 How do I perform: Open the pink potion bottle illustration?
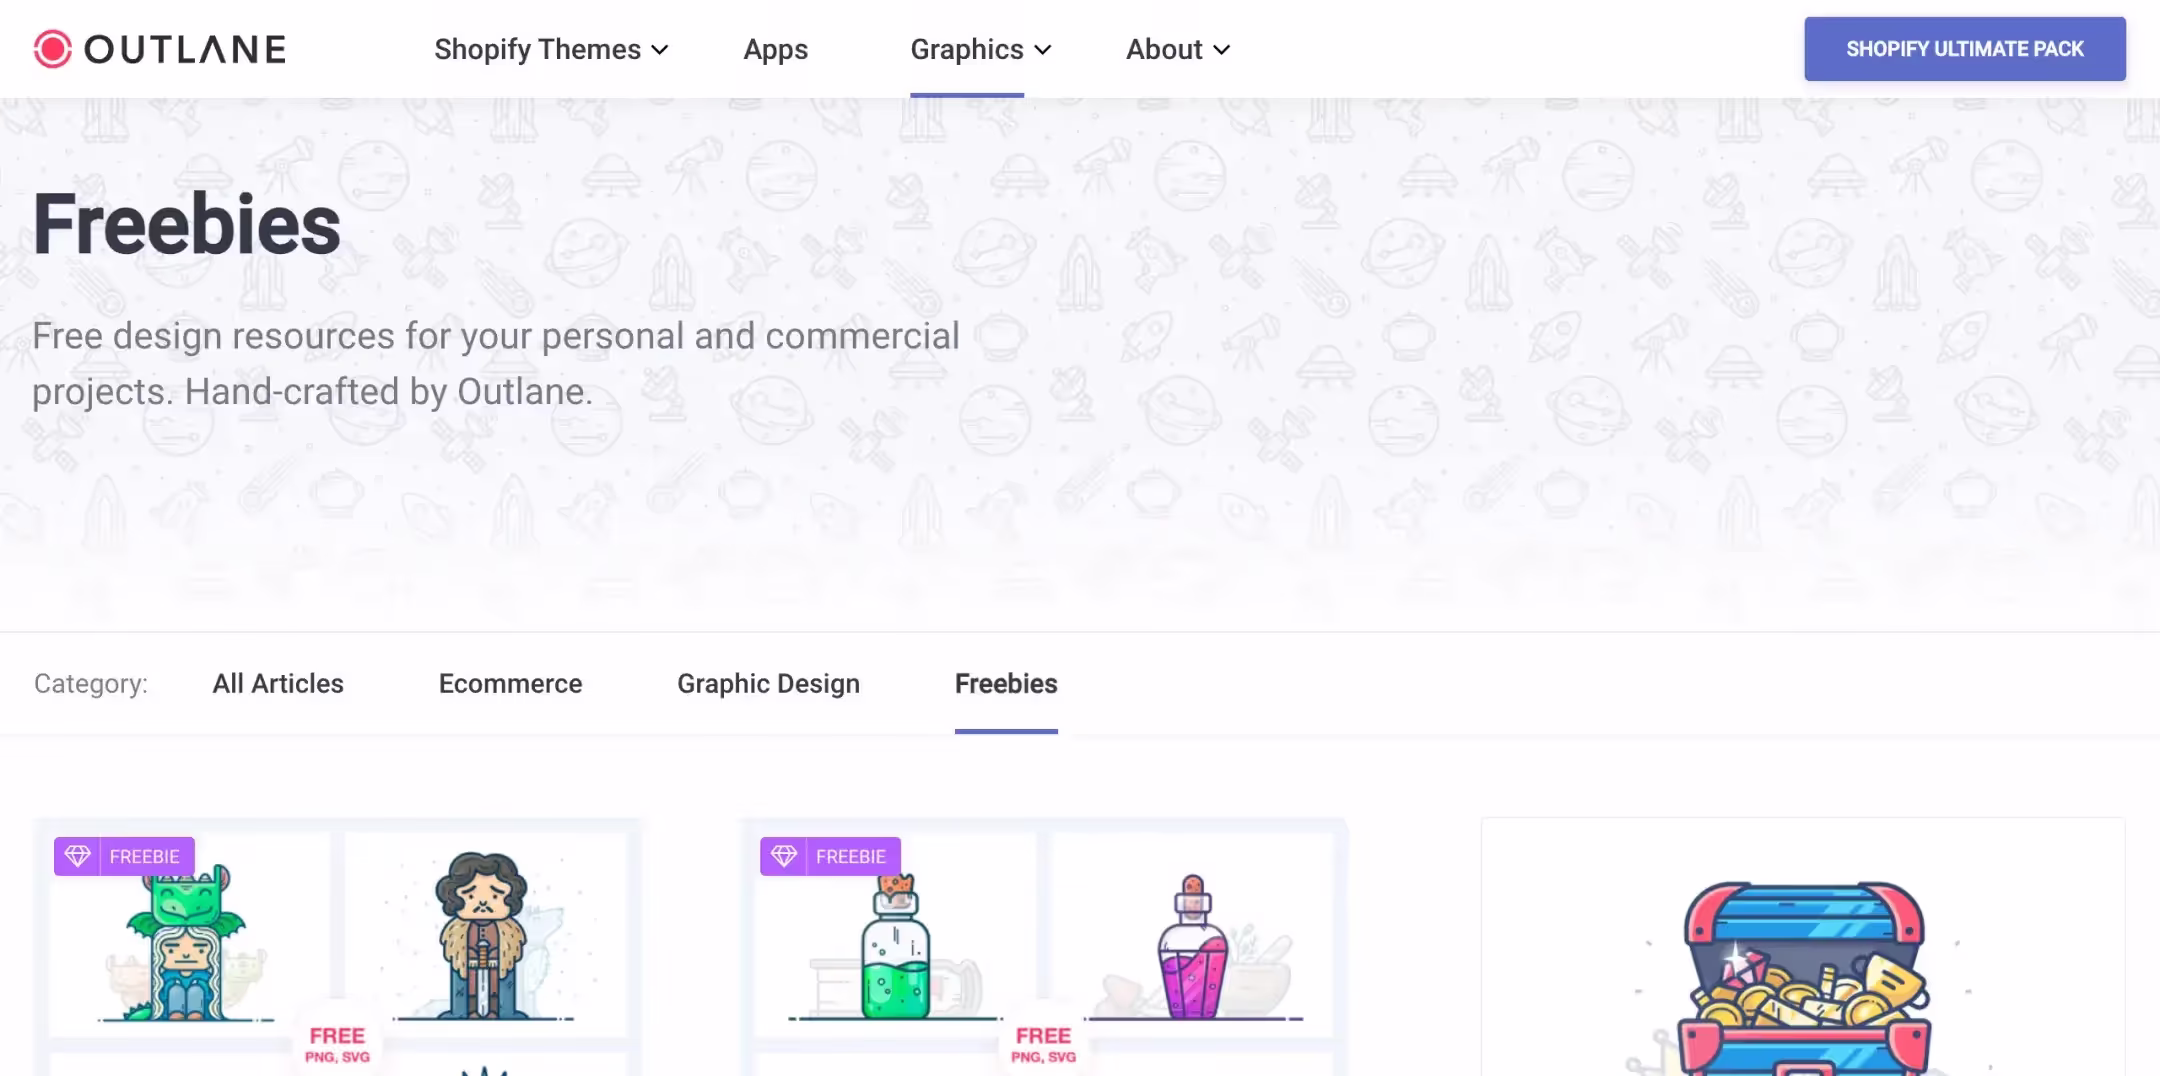click(x=1191, y=950)
